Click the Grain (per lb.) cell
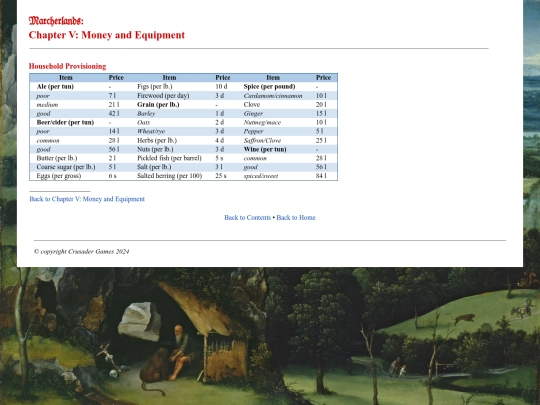Screen dimensions: 540x405 [158, 104]
